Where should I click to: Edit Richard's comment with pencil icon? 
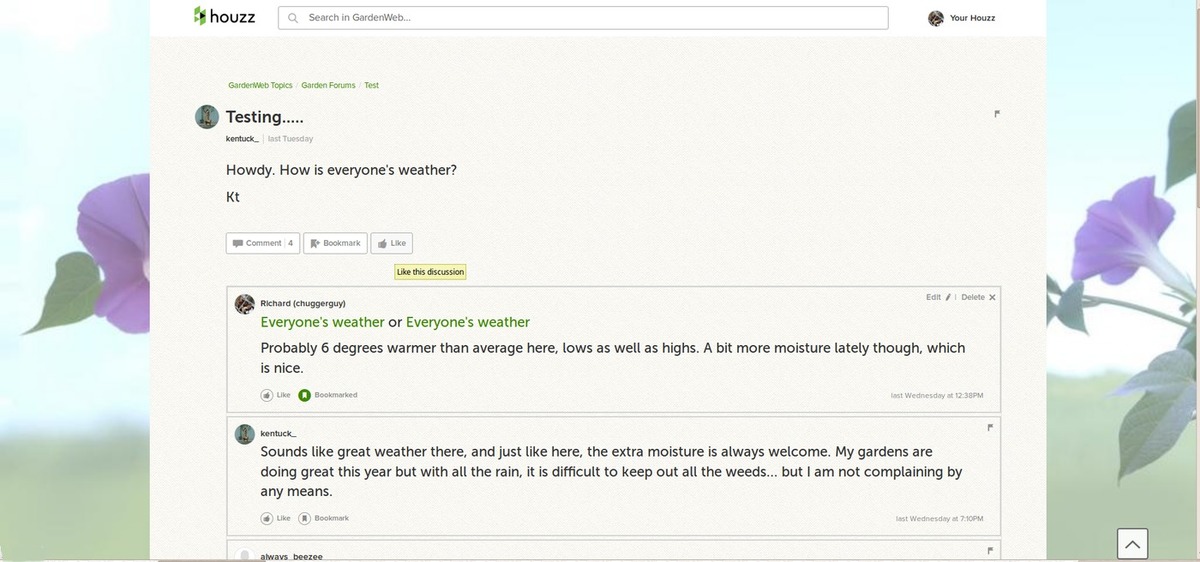coord(948,298)
